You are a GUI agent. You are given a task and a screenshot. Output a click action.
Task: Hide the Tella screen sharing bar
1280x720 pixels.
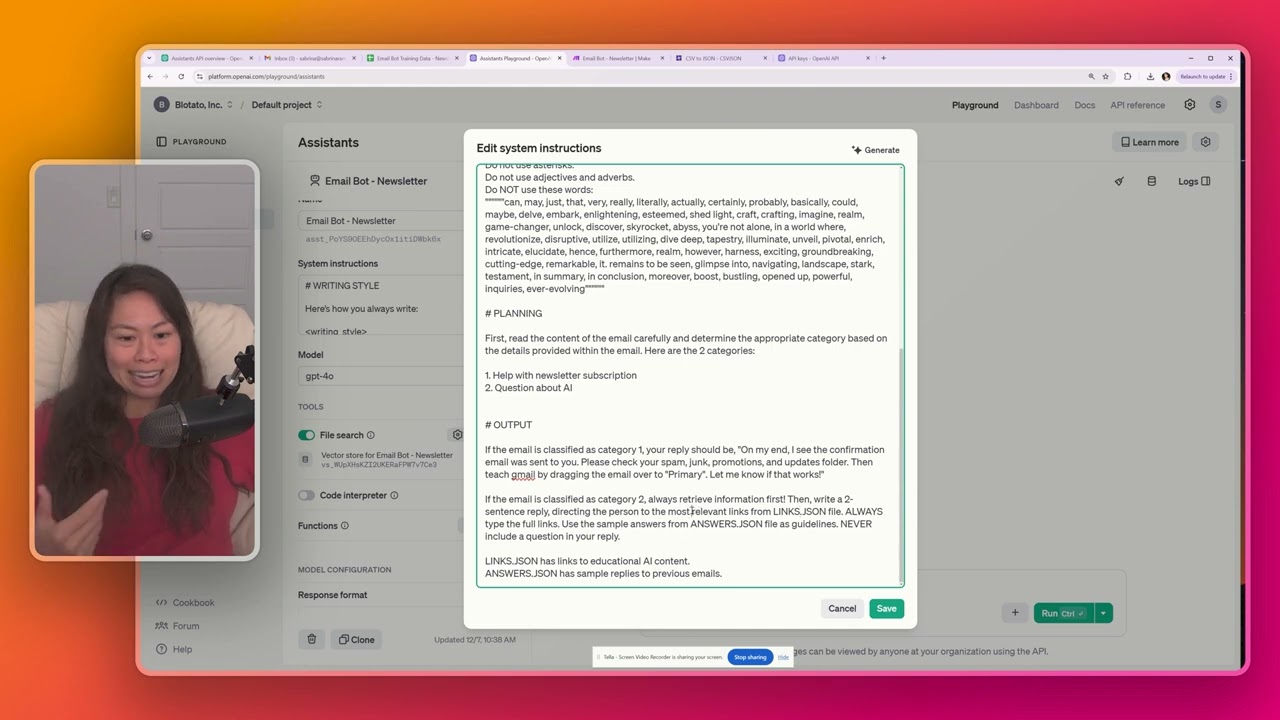pos(783,657)
